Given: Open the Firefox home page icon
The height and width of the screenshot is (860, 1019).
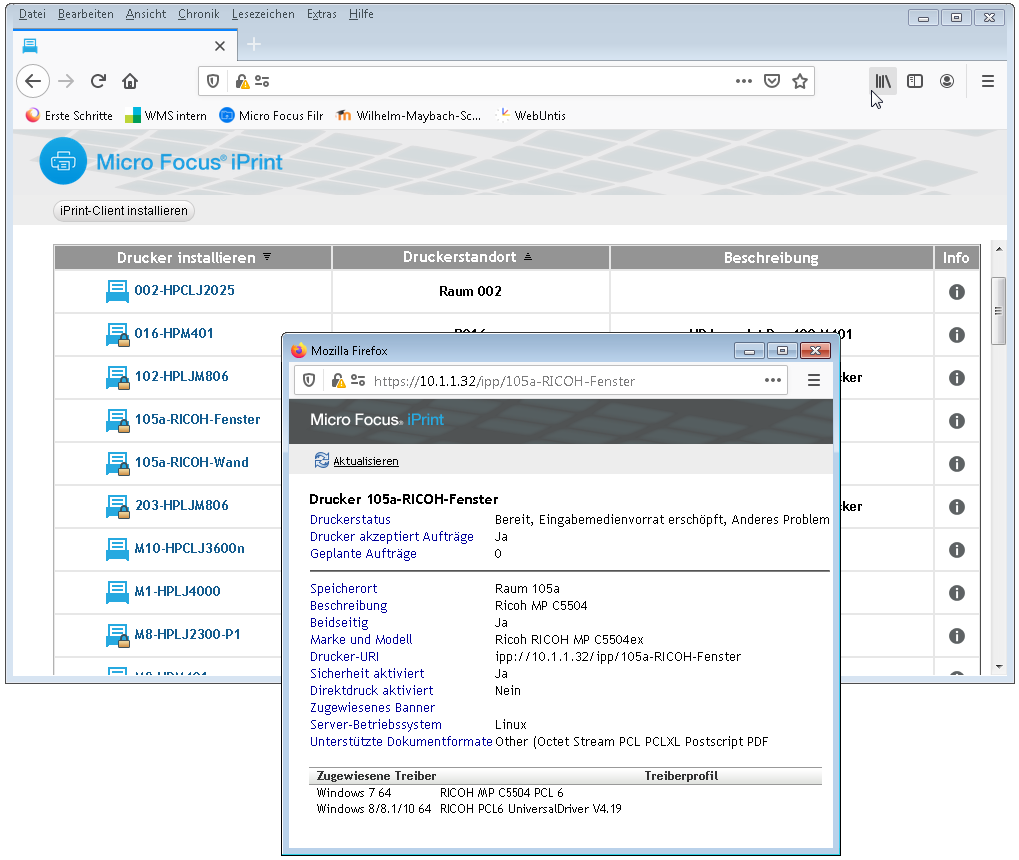Looking at the screenshot, I should point(130,81).
